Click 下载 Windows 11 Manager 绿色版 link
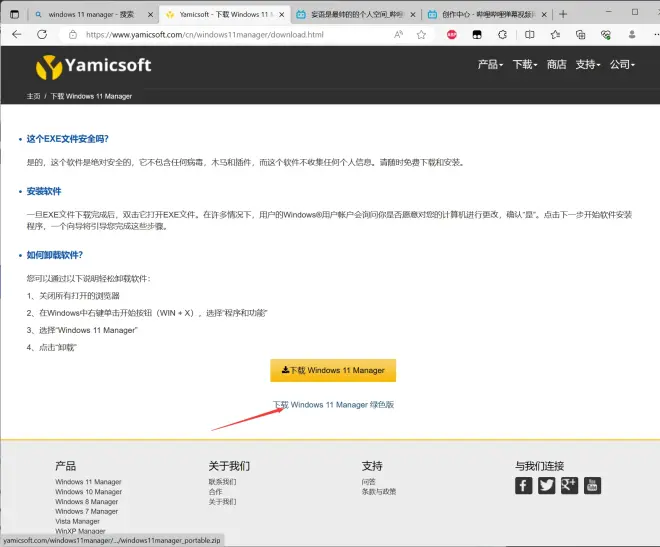 (333, 405)
